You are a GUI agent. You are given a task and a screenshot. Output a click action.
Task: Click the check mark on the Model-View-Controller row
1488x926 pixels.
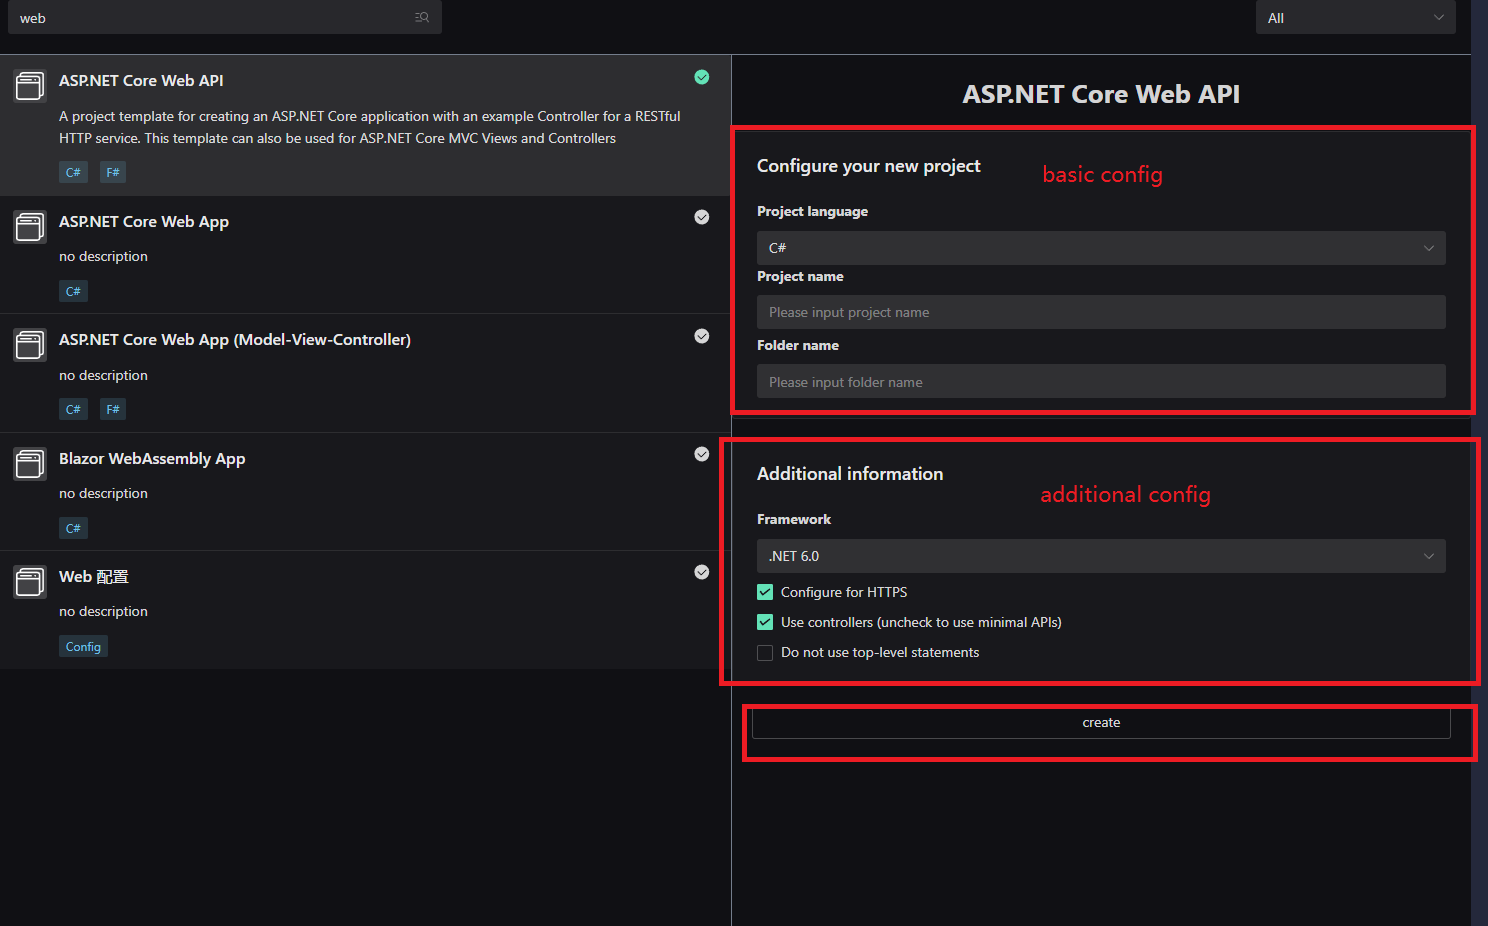pyautogui.click(x=702, y=336)
